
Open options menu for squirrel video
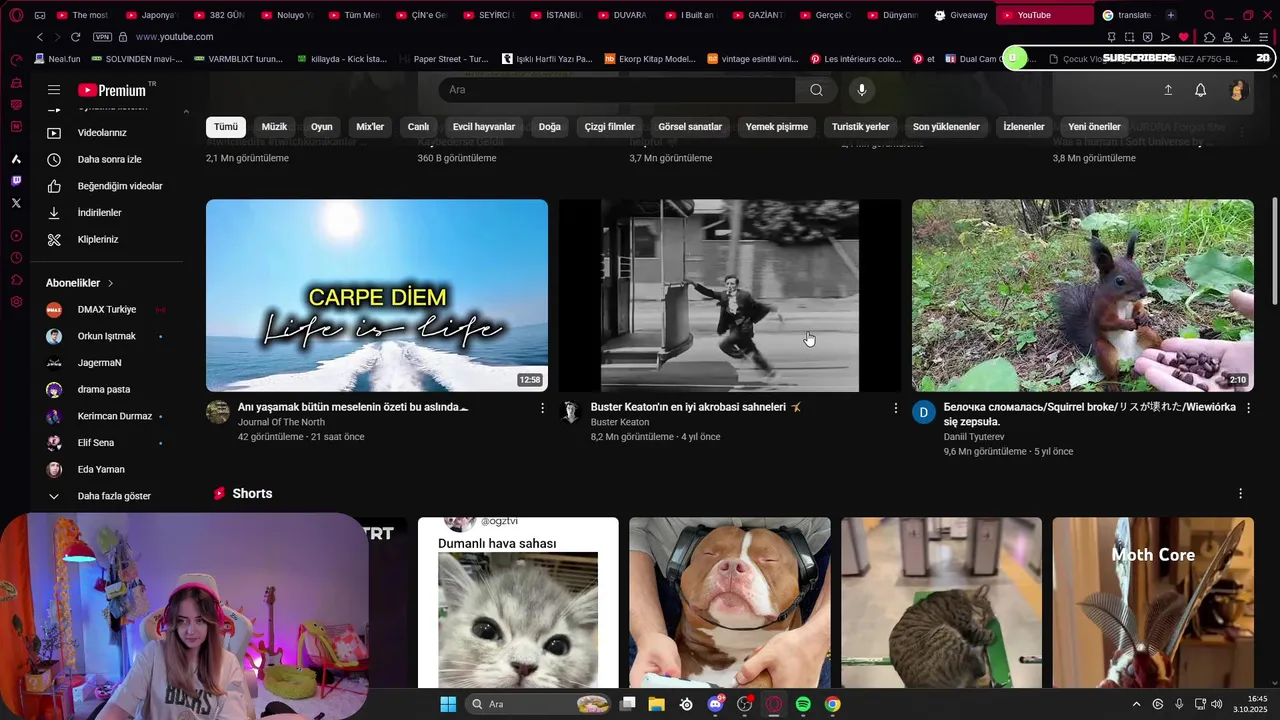click(x=1248, y=408)
